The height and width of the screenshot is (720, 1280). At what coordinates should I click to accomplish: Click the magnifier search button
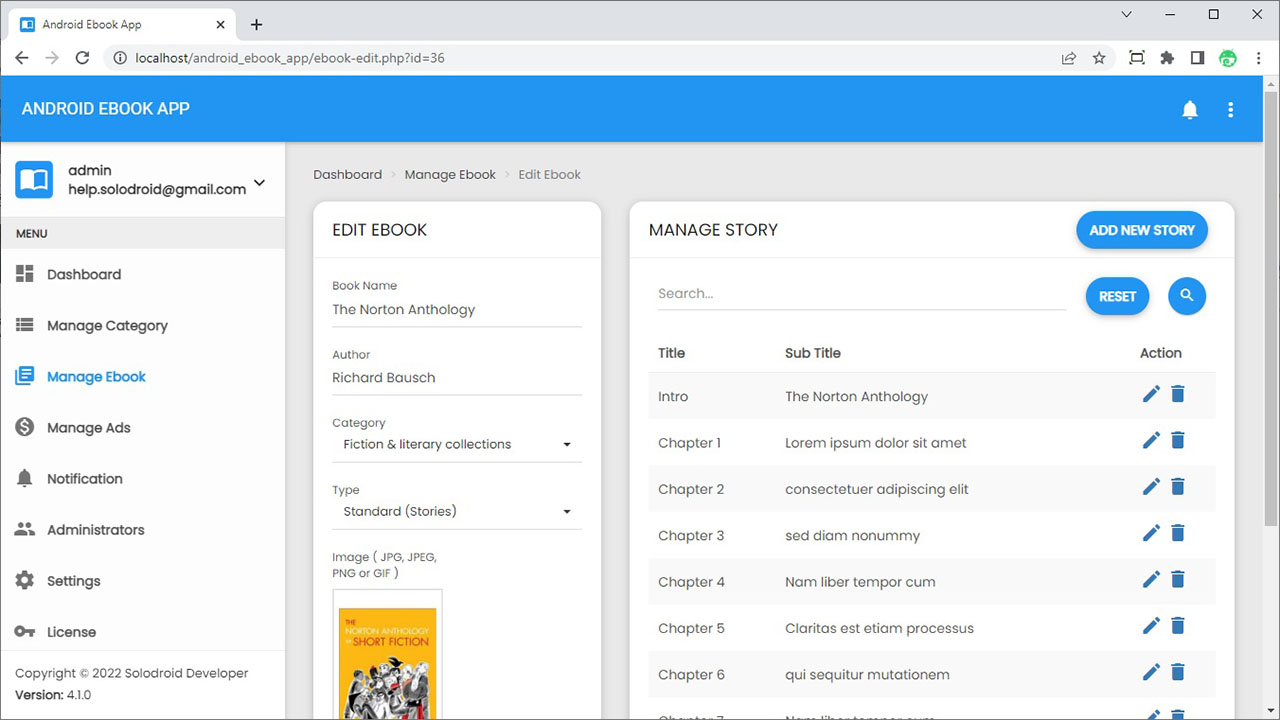point(1187,295)
